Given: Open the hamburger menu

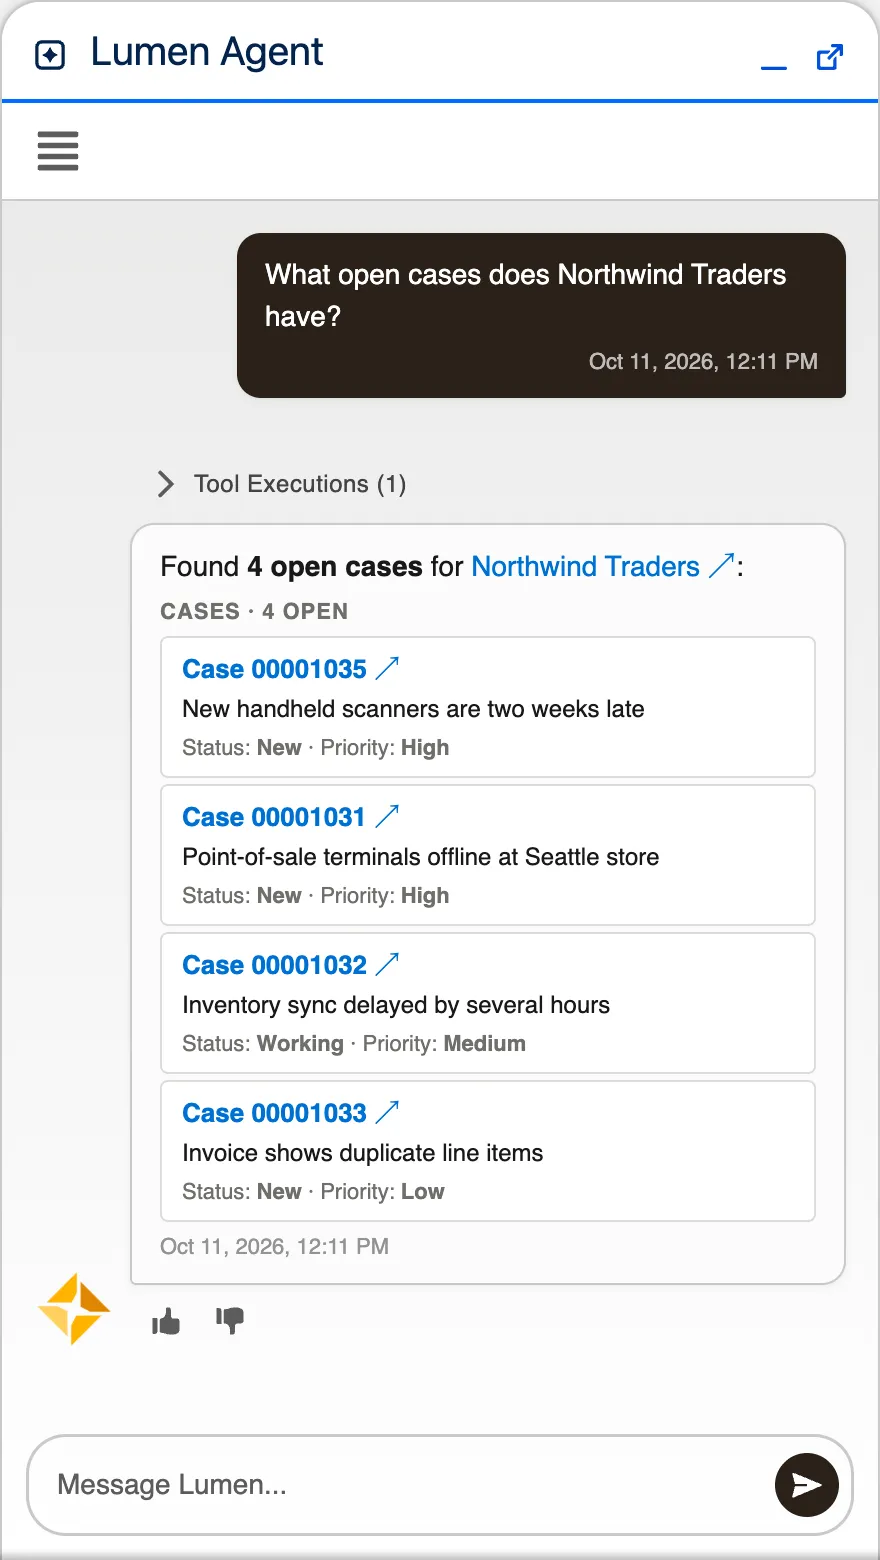Looking at the screenshot, I should point(58,151).
